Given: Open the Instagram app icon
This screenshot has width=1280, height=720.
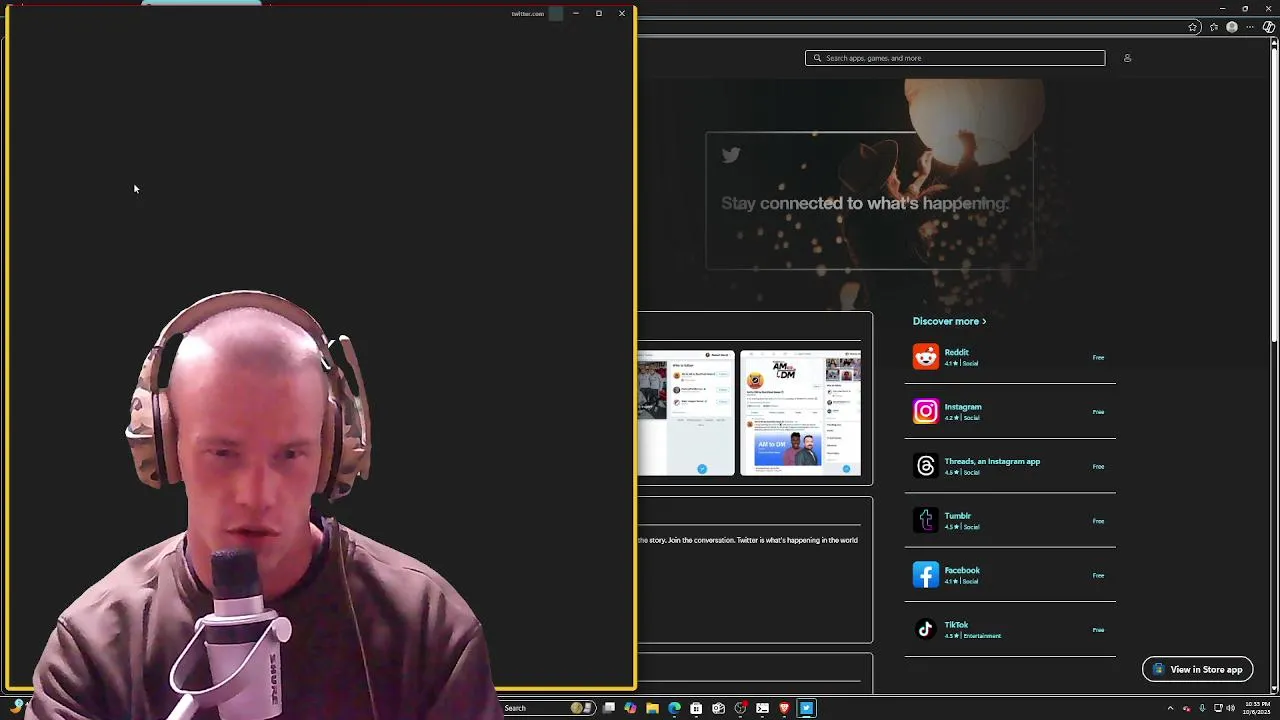Looking at the screenshot, I should [x=926, y=411].
